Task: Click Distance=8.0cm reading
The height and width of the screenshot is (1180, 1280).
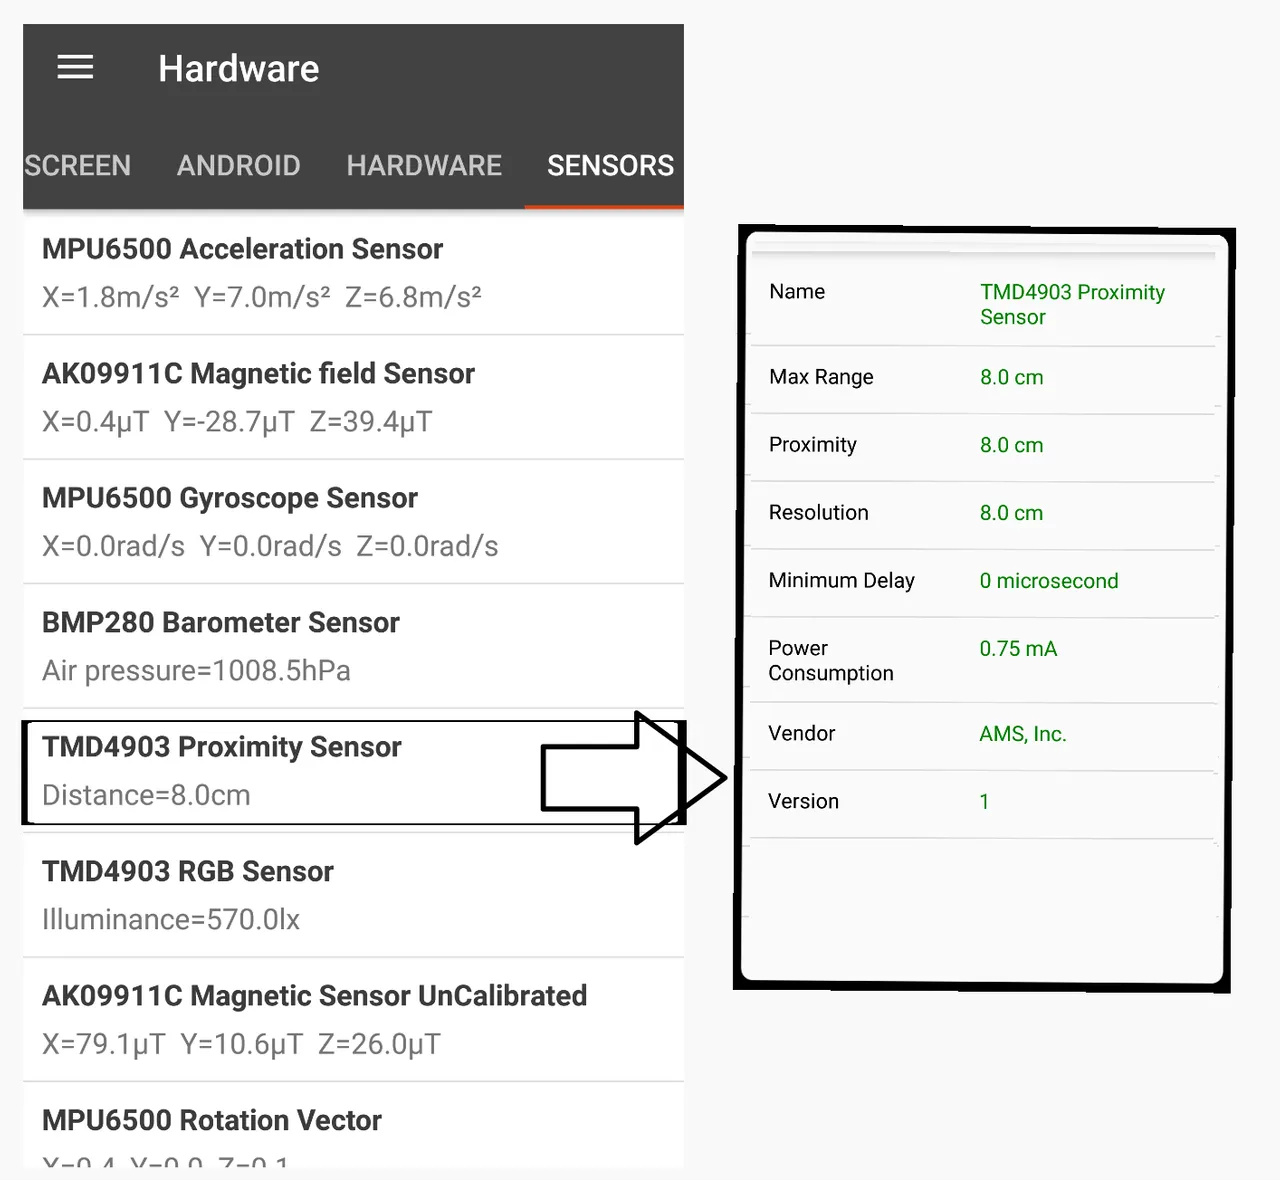Action: [146, 795]
